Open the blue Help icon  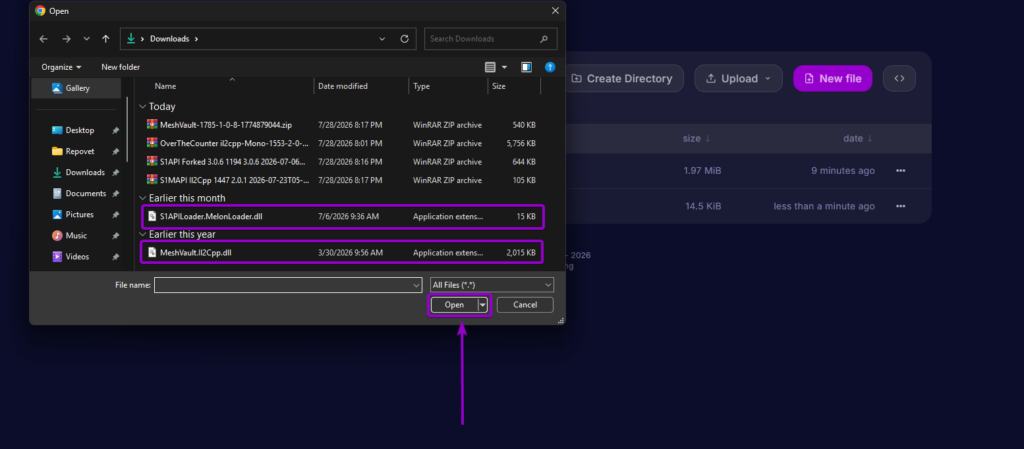coord(550,67)
